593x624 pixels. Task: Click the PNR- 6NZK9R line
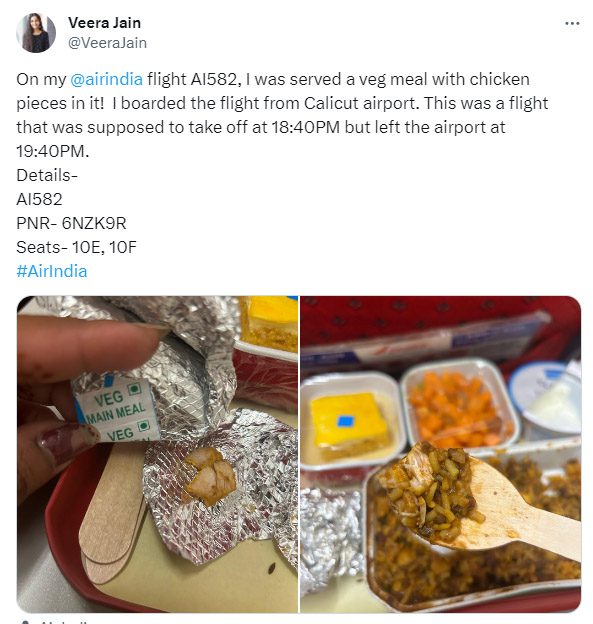point(71,223)
